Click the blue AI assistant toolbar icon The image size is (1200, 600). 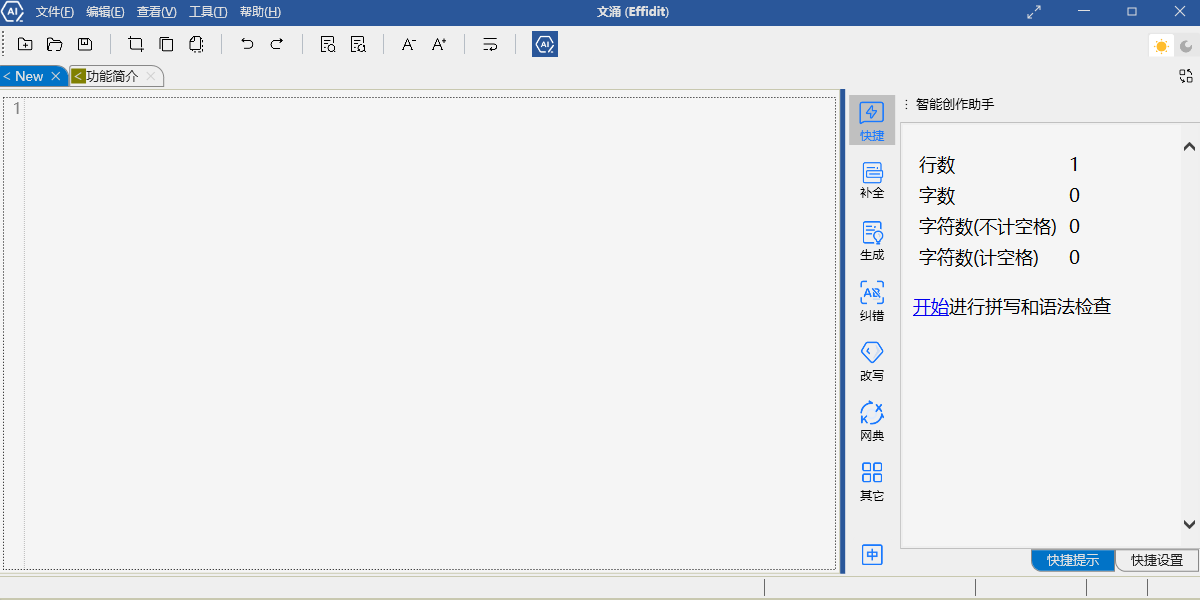click(545, 44)
